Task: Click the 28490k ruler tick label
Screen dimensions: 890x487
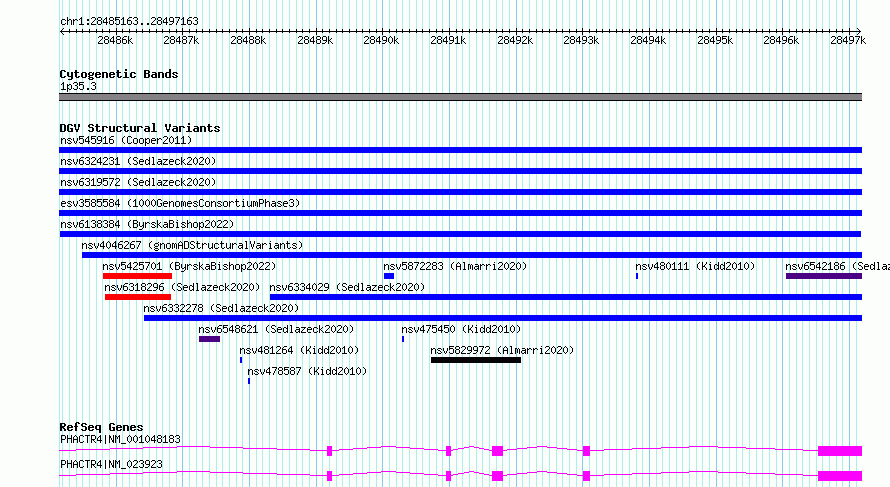Action: (x=381, y=40)
